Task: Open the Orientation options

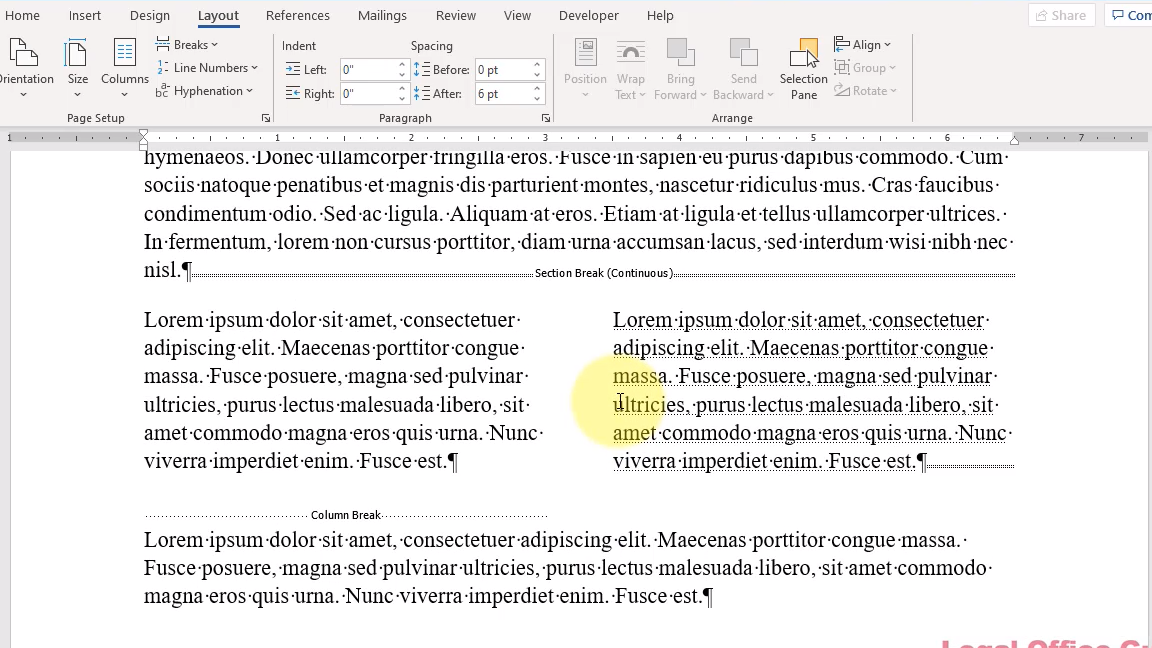Action: (x=27, y=68)
